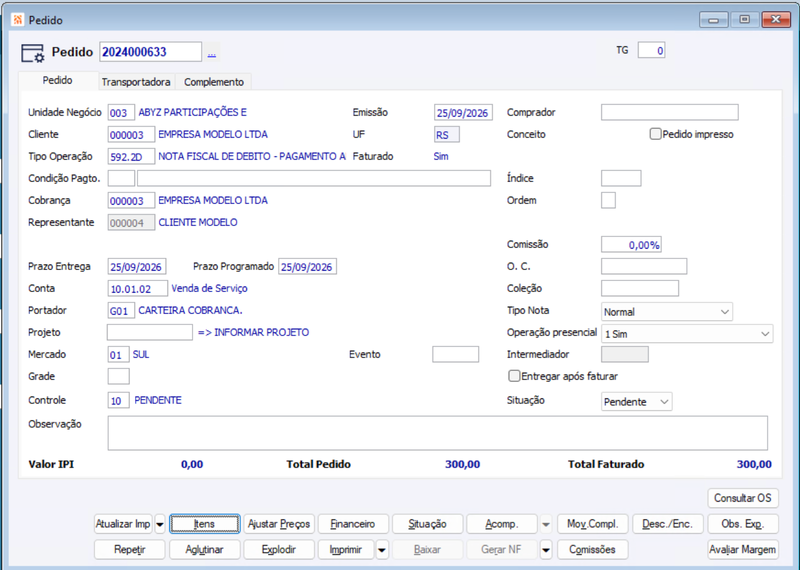Click the Cliente code field
The image size is (800, 570).
[x=131, y=135]
